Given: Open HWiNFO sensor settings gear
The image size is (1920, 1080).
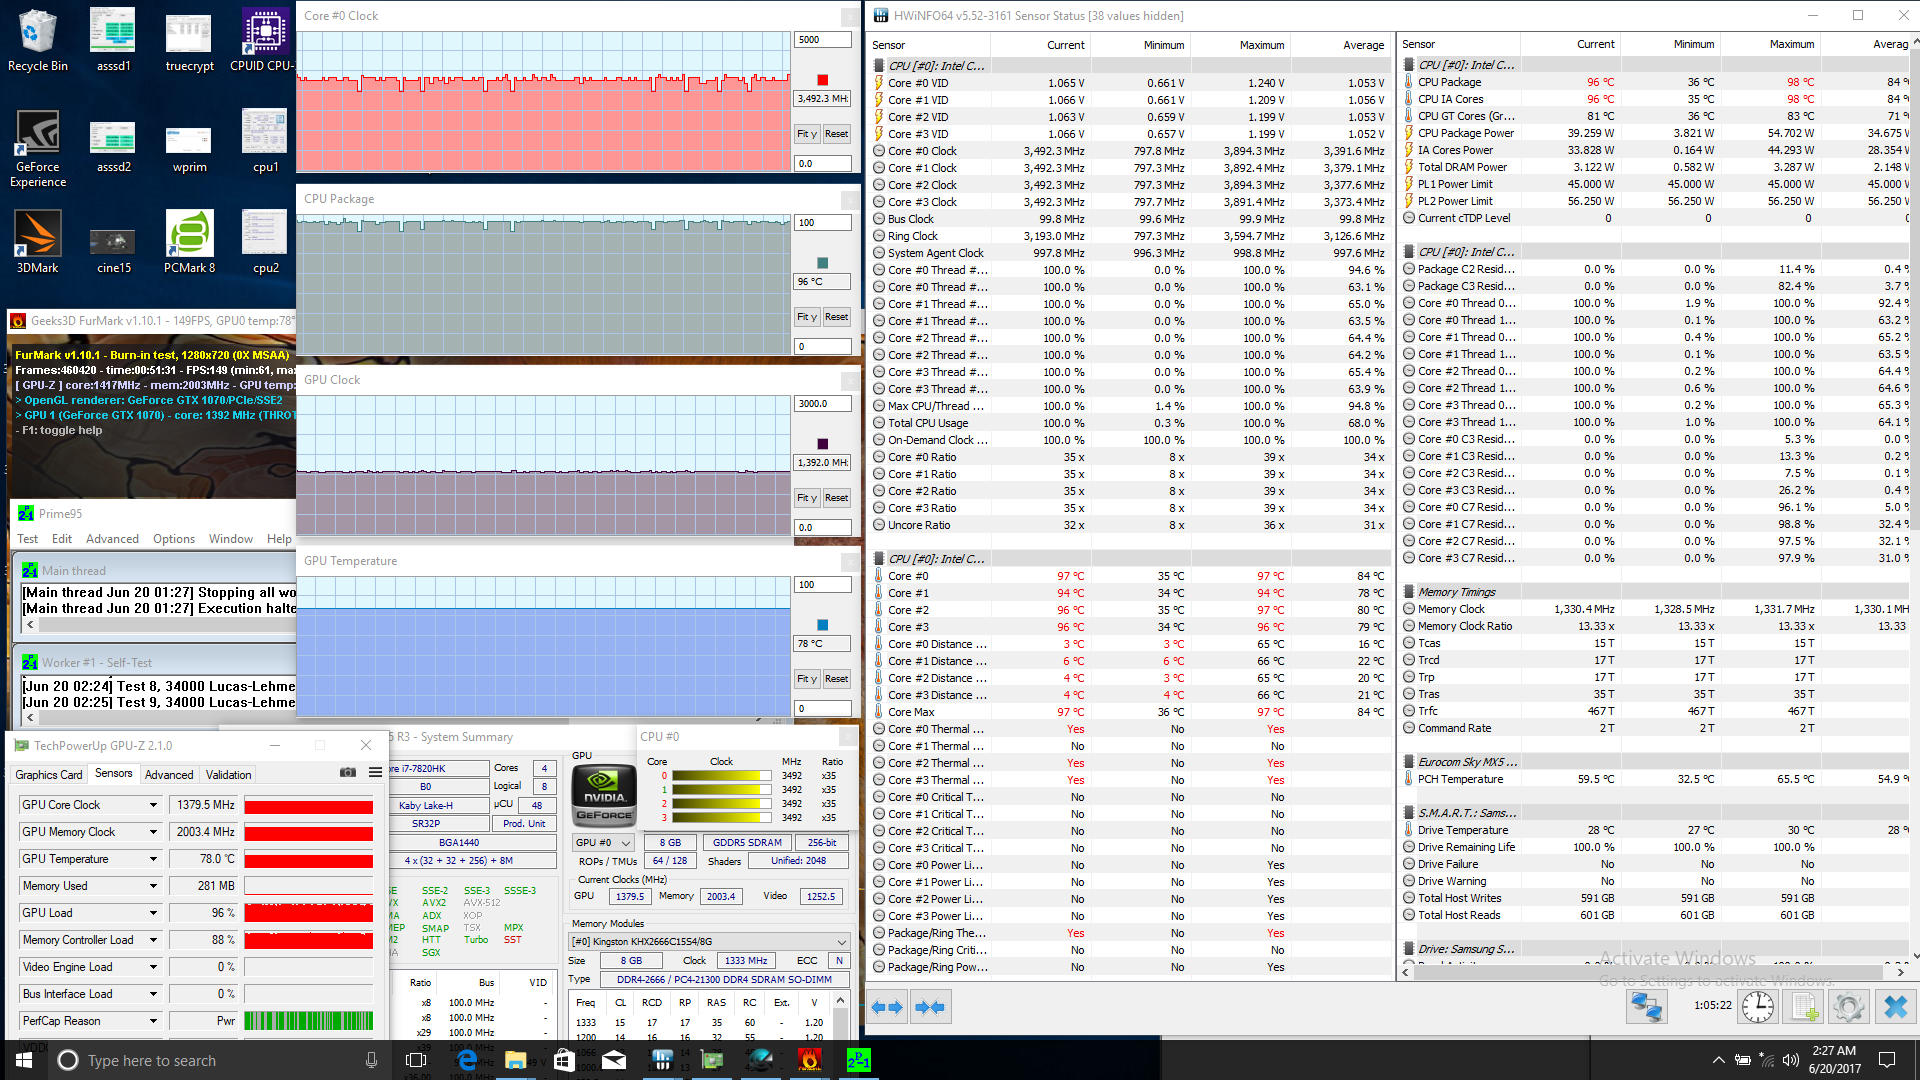Looking at the screenshot, I should (1849, 1007).
